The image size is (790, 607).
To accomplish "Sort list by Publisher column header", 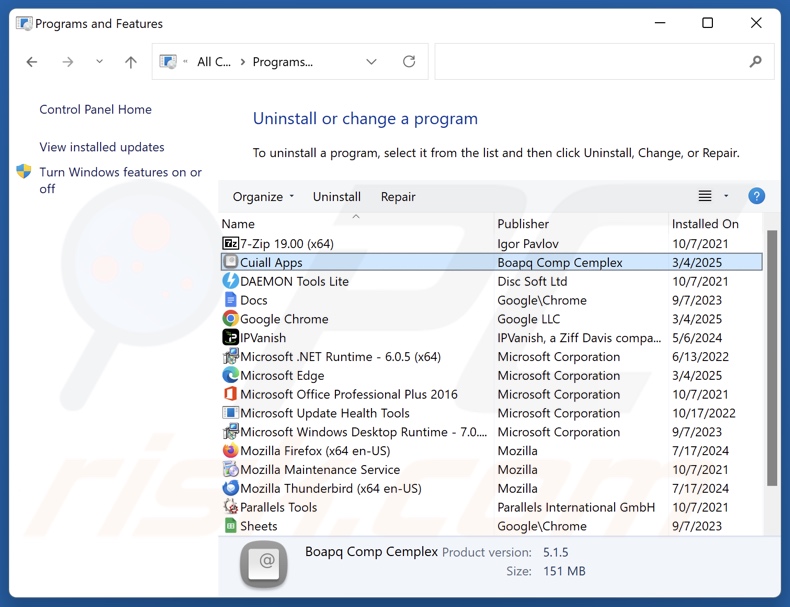I will click(523, 224).
